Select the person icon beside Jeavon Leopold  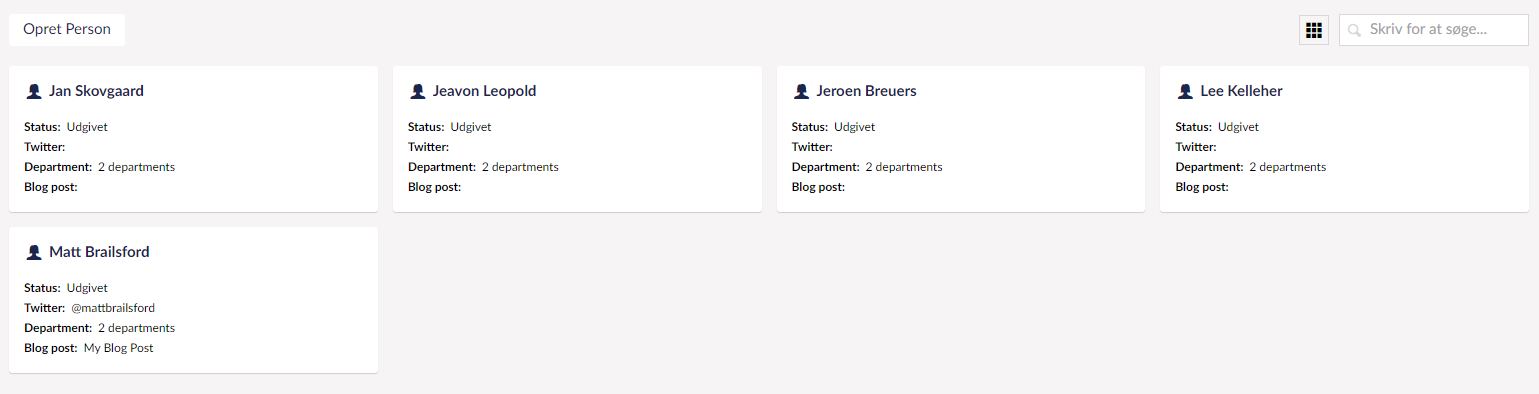click(417, 91)
